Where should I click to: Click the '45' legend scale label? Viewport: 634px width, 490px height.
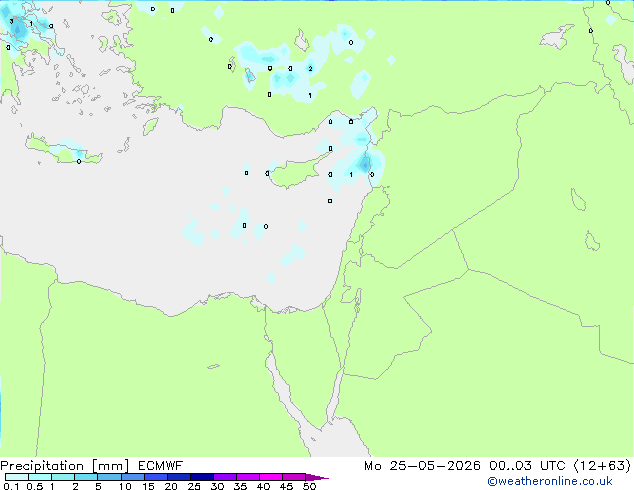[x=286, y=486]
